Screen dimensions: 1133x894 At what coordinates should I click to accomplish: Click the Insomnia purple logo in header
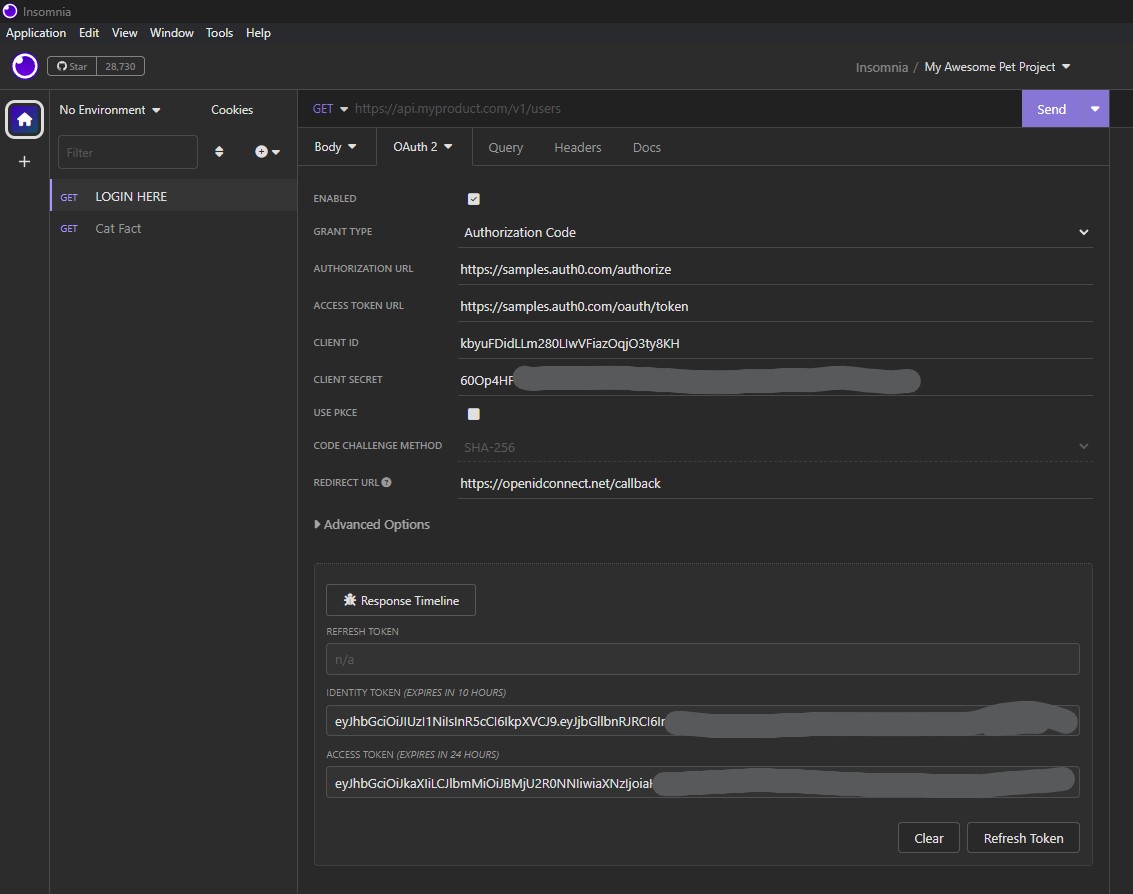pos(25,66)
